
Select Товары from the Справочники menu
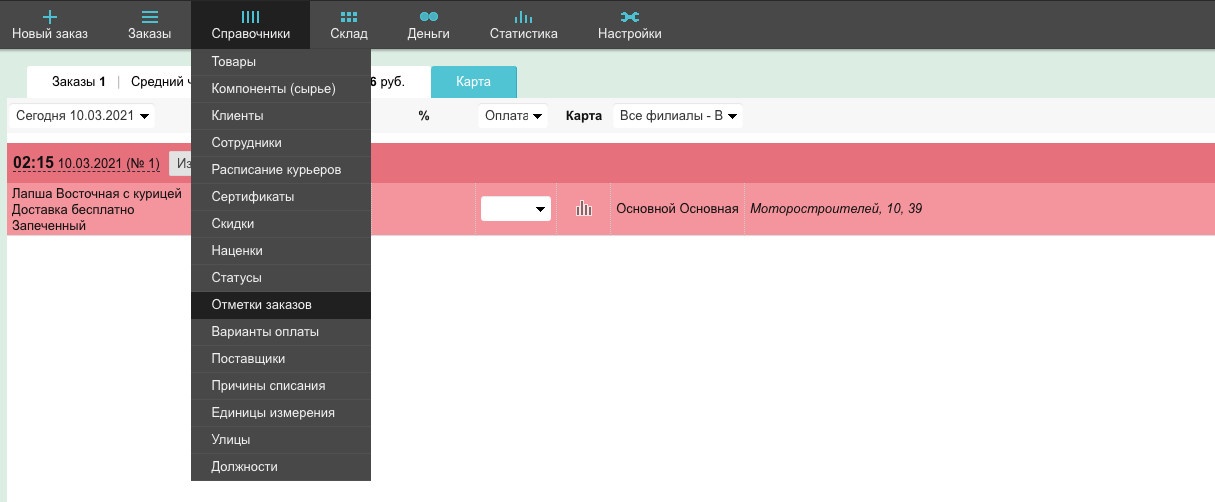(x=234, y=62)
